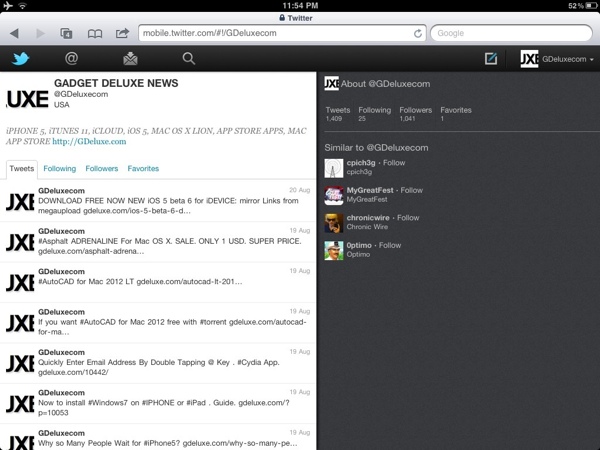Click the mobile.twitter.com address bar
Viewport: 600px width, 450px height.
coord(282,33)
